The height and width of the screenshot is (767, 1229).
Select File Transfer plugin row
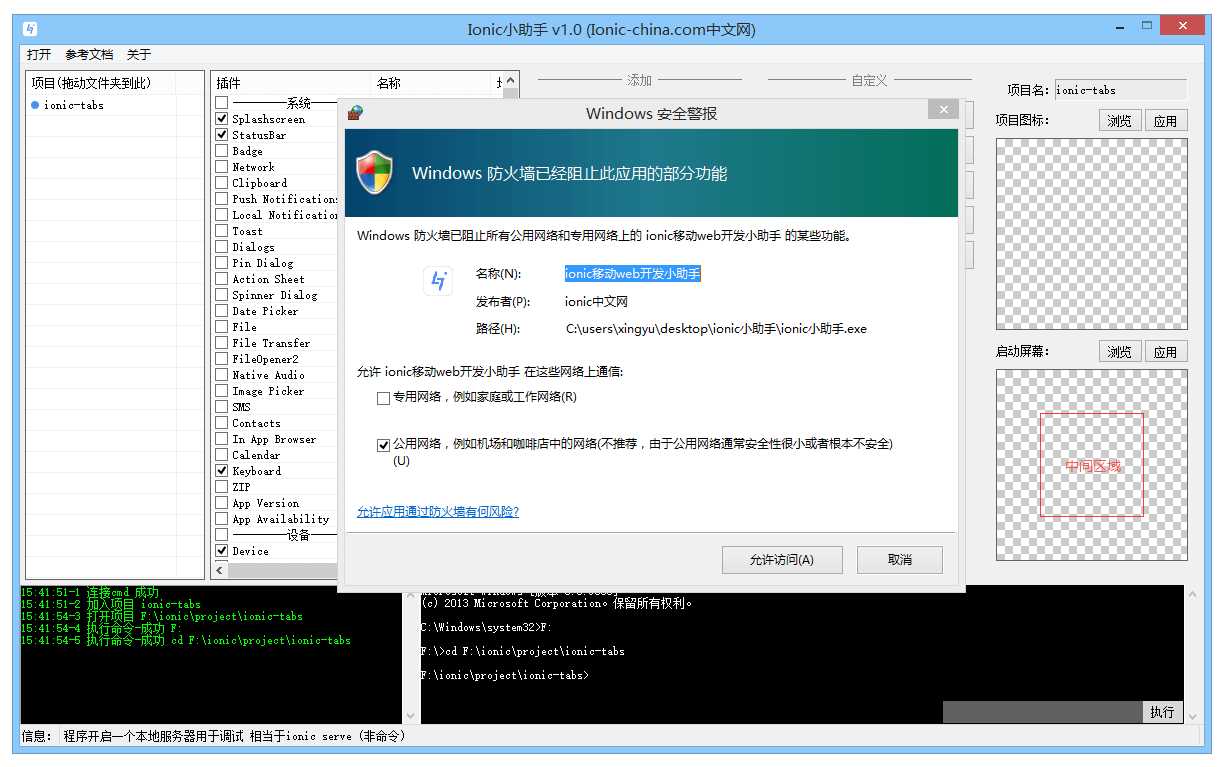pyautogui.click(x=271, y=343)
